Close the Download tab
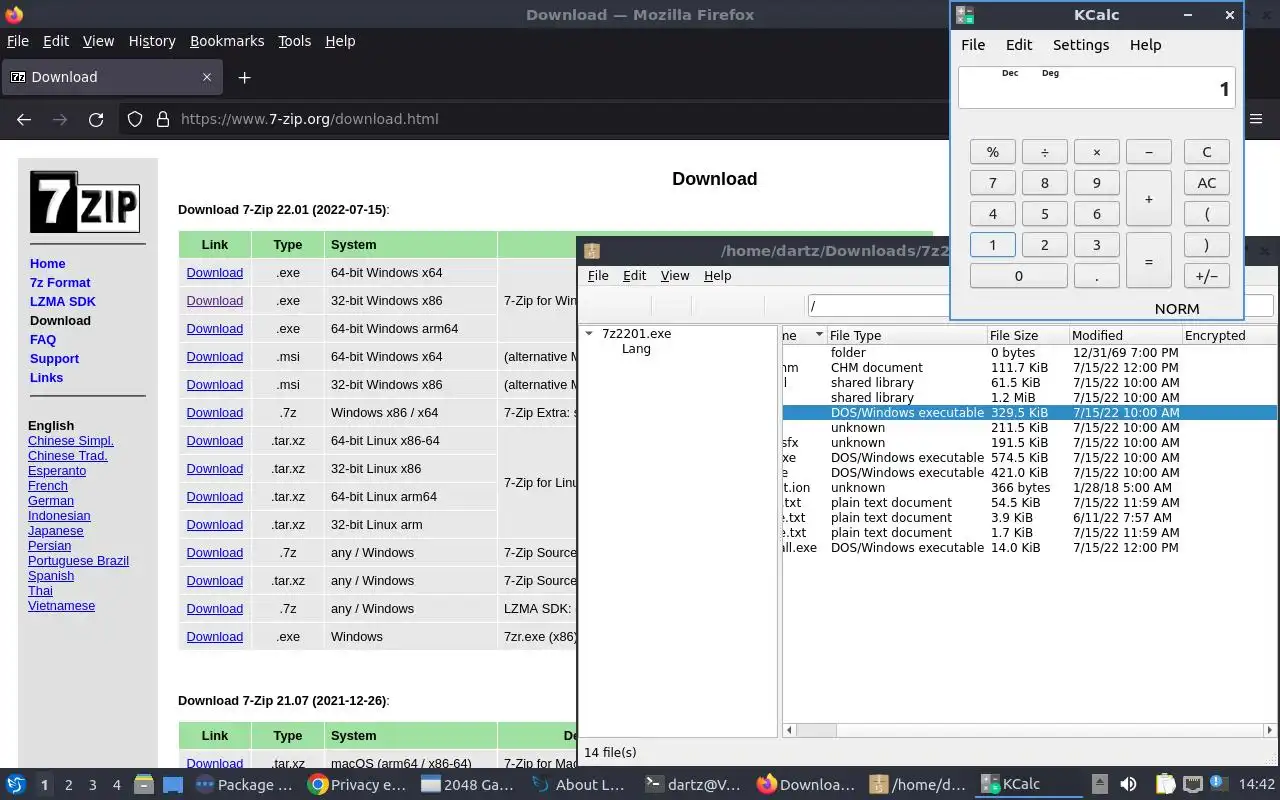 pyautogui.click(x=208, y=77)
